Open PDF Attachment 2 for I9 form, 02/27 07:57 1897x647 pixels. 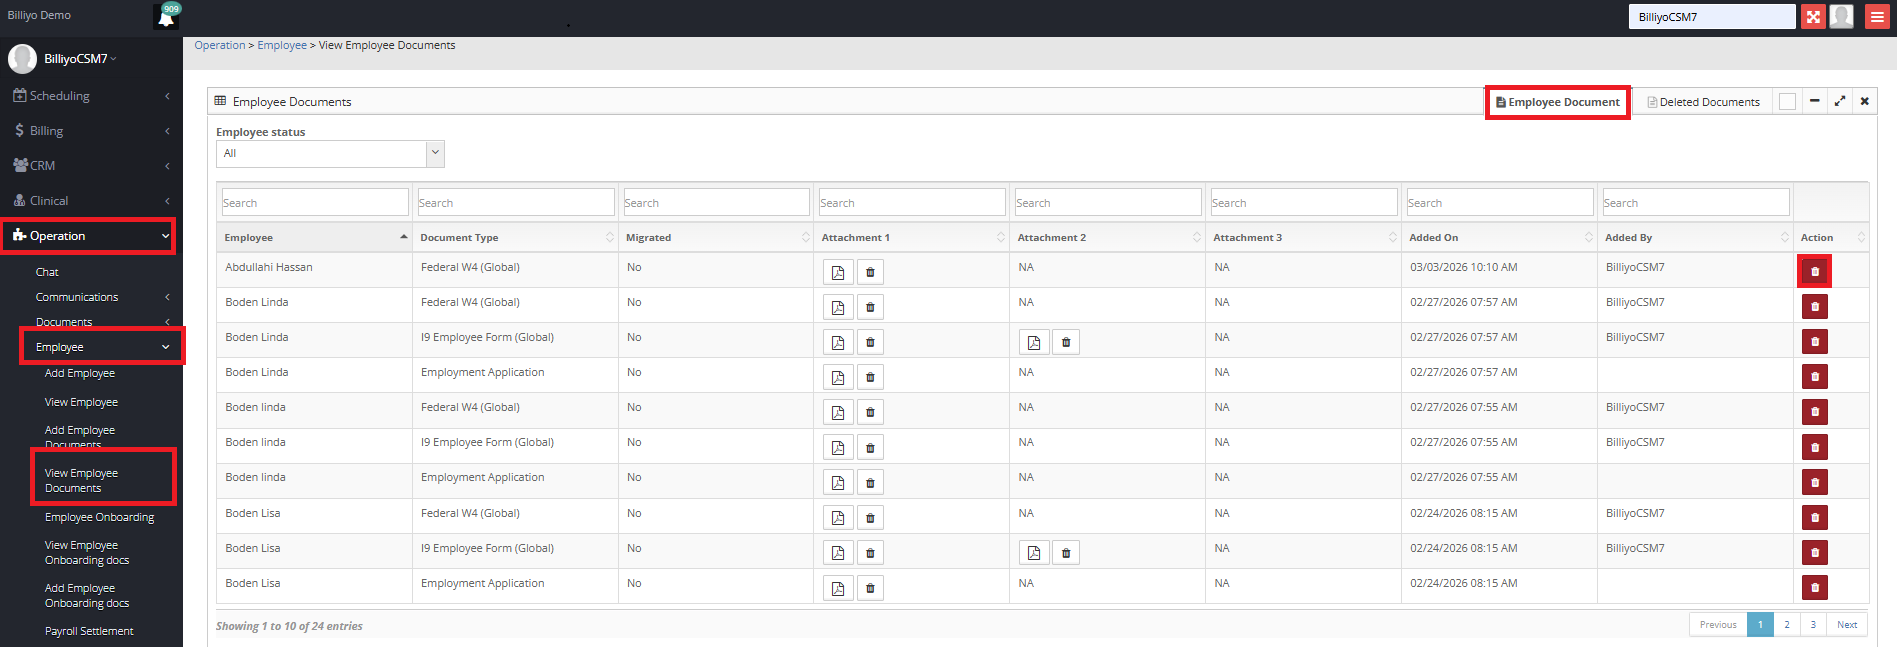tap(1034, 343)
